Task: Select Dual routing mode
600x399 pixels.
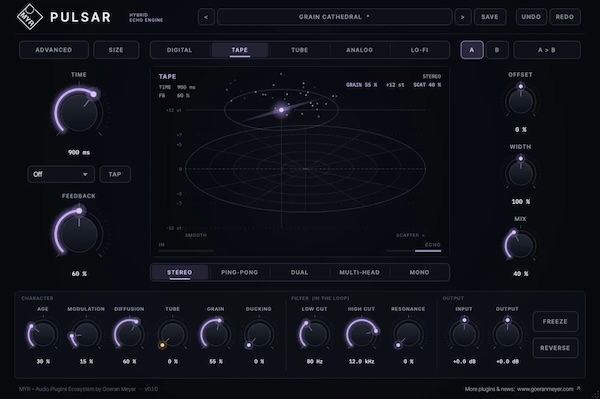Action: [x=299, y=272]
